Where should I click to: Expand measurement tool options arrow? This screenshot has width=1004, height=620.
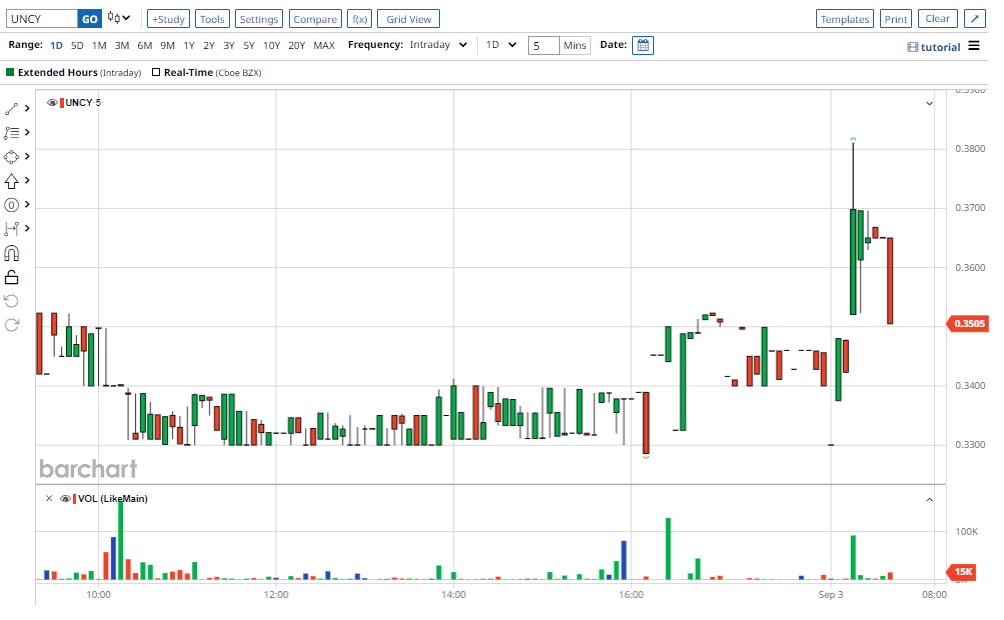click(27, 229)
